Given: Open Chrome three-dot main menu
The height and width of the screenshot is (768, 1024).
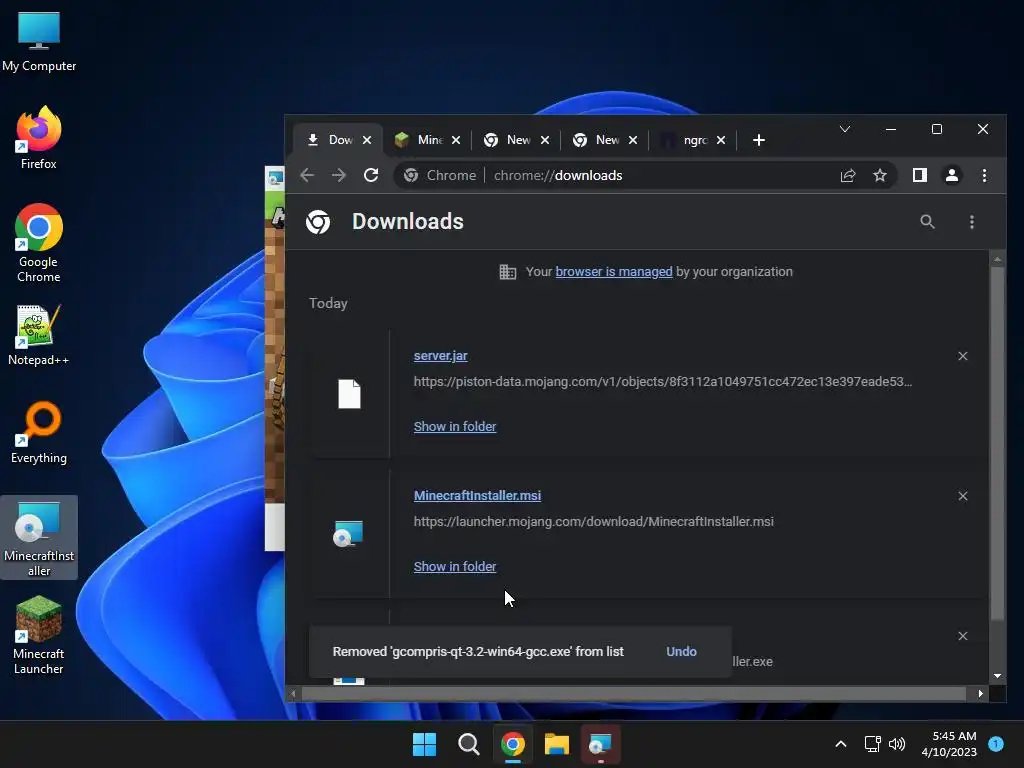Looking at the screenshot, I should pos(984,175).
